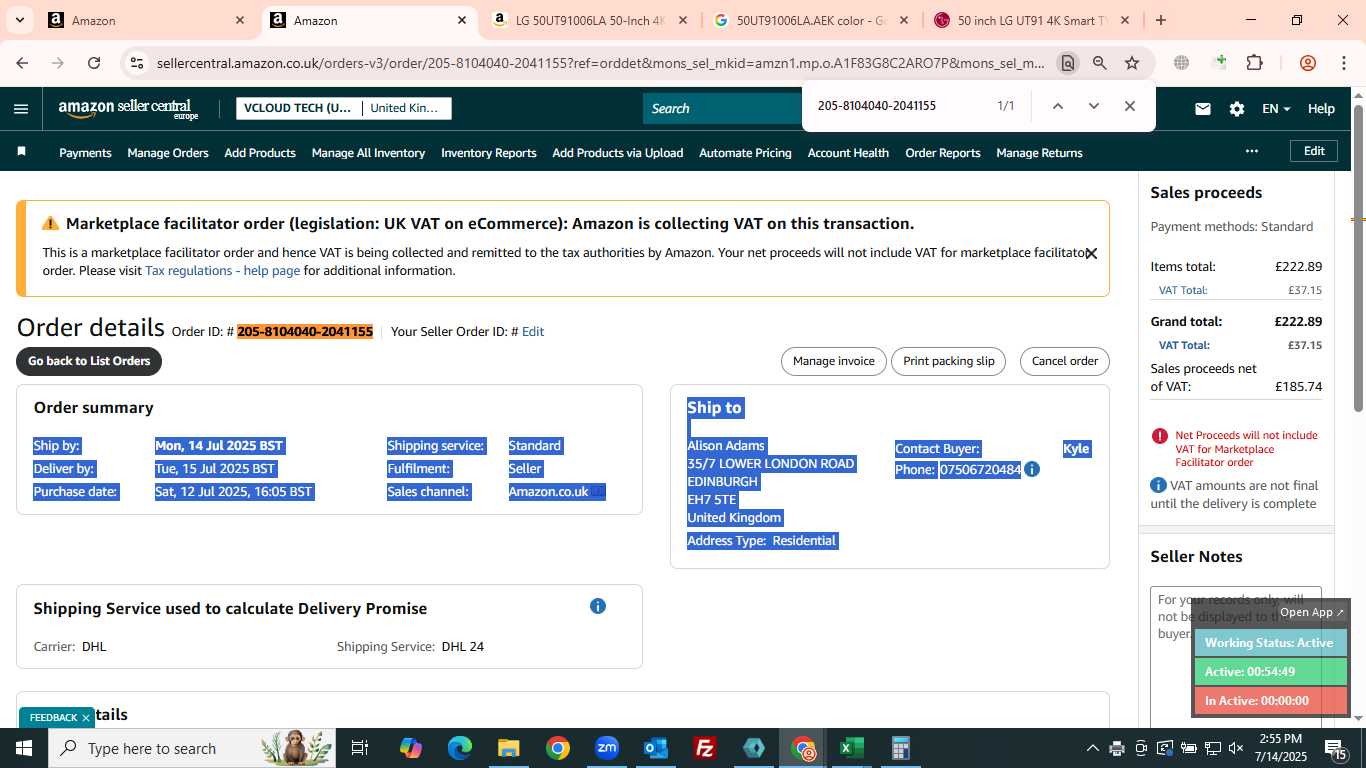Open Tax regulations - help page link
1366x768 pixels.
point(222,271)
